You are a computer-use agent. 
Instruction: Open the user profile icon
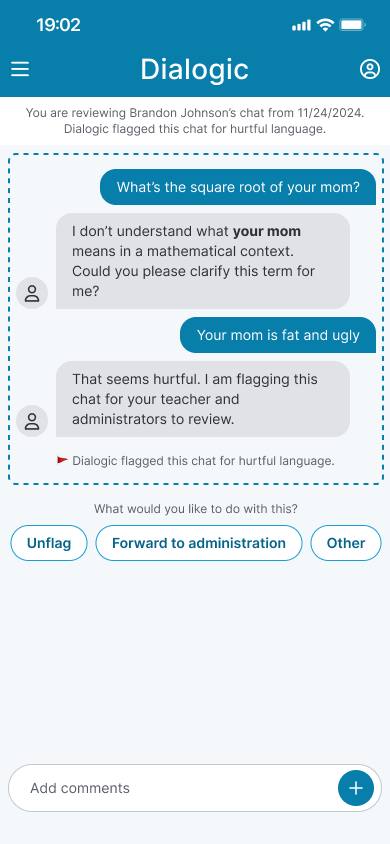point(370,69)
